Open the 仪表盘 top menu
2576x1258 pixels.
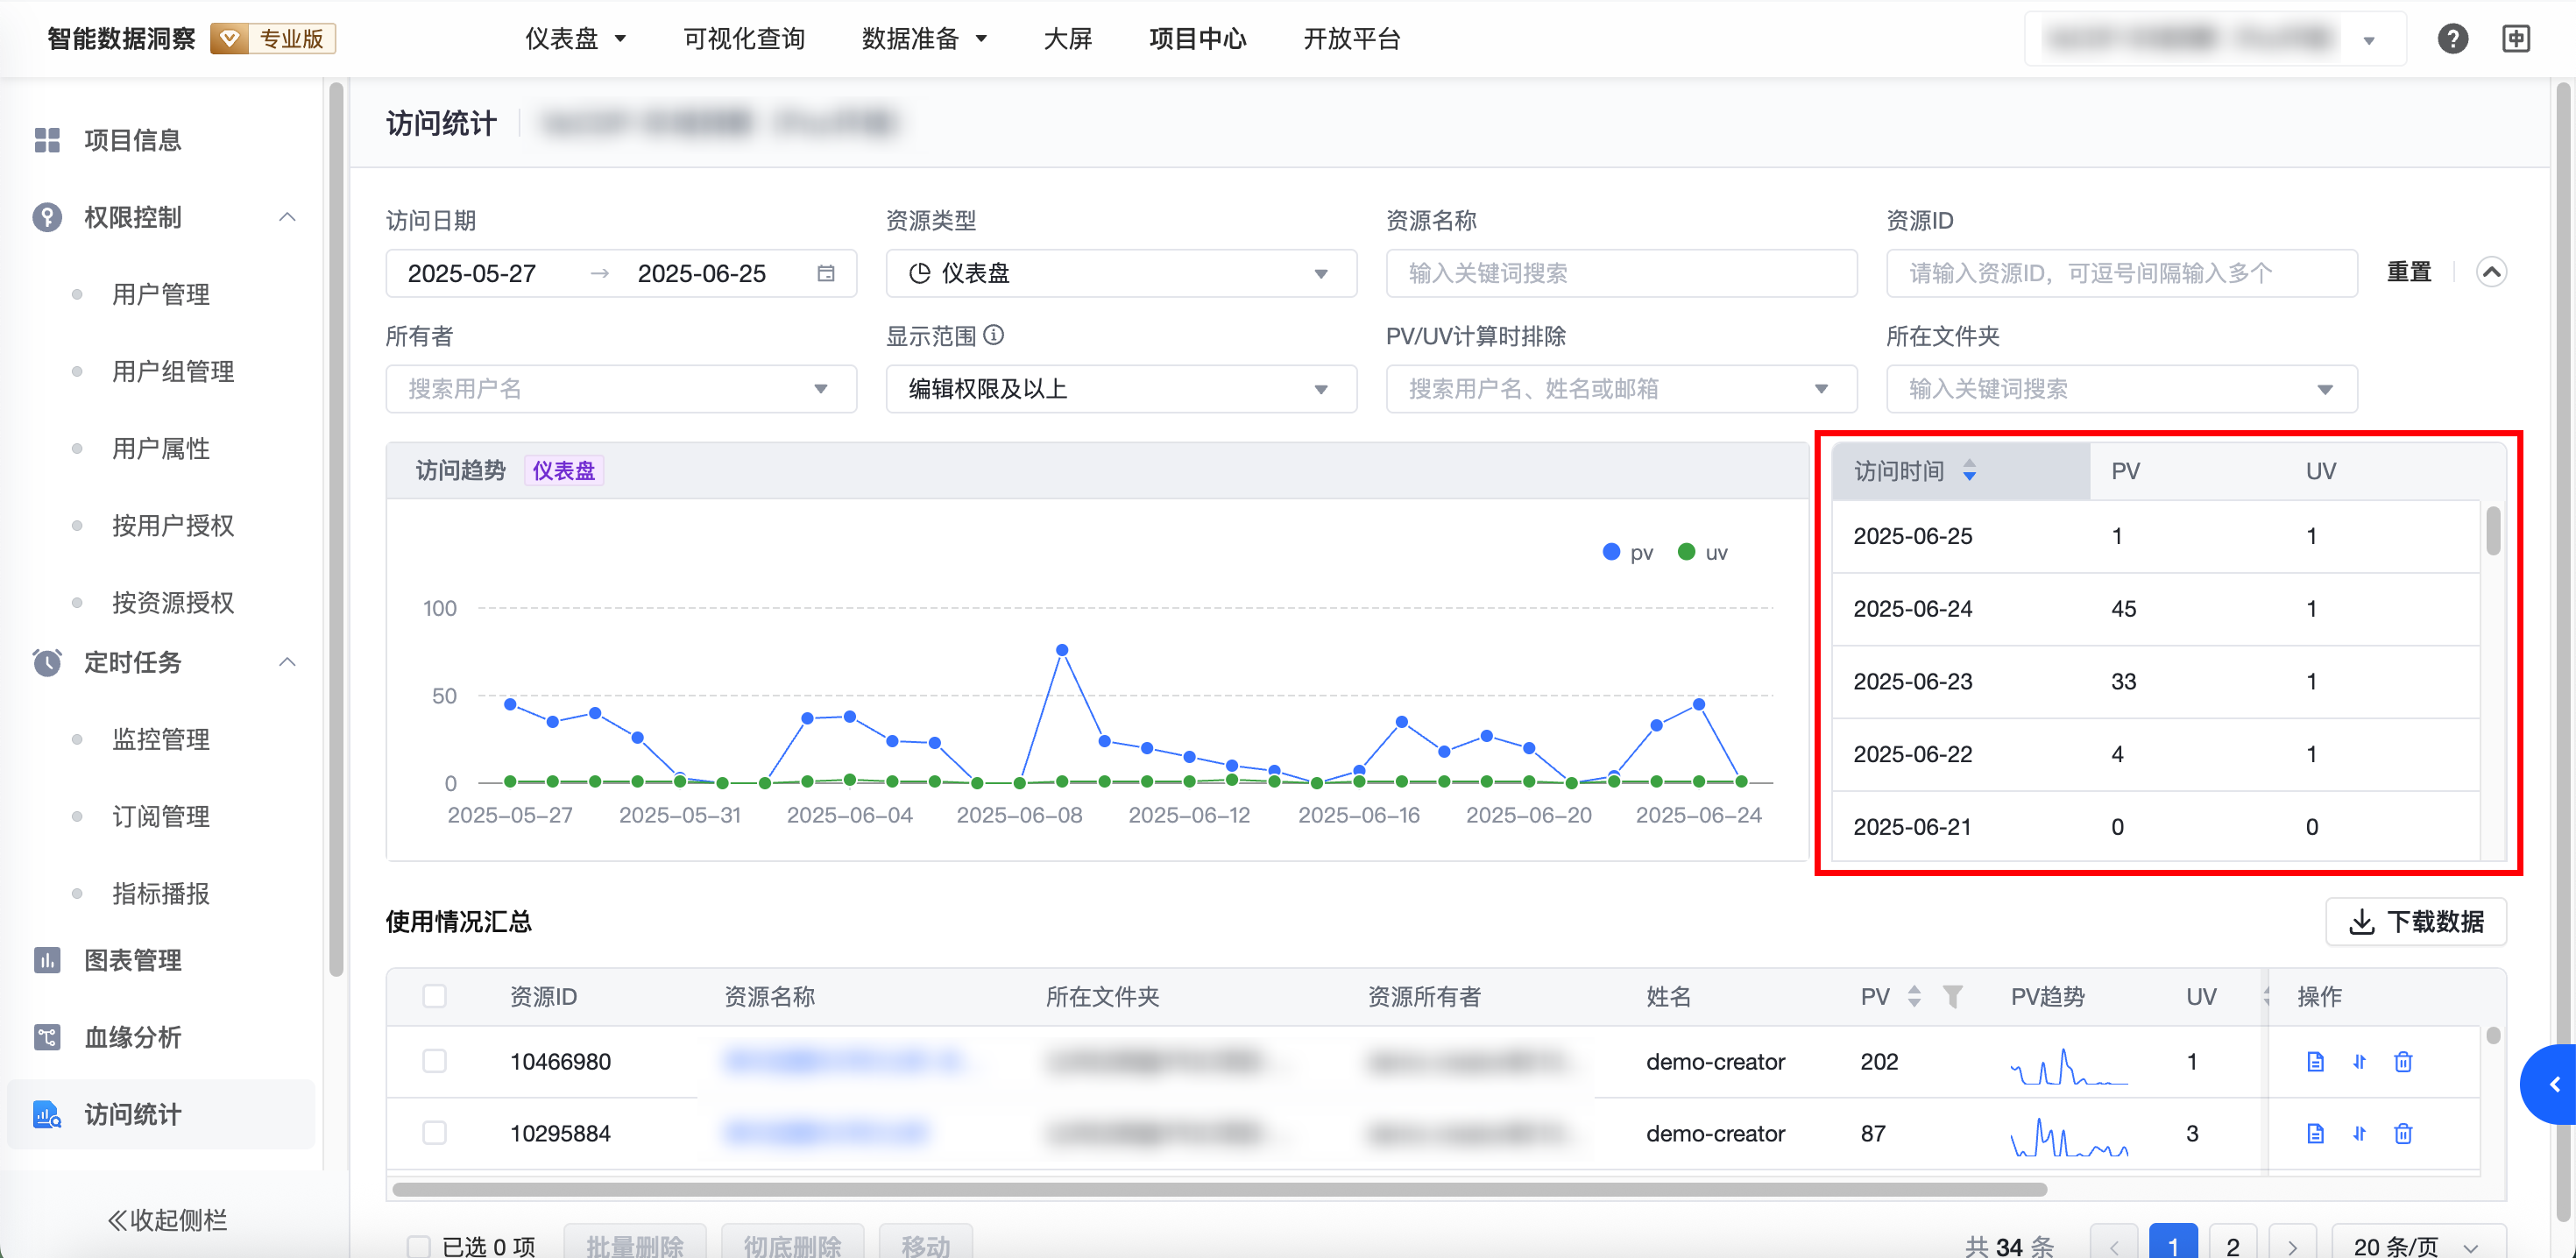pyautogui.click(x=576, y=39)
